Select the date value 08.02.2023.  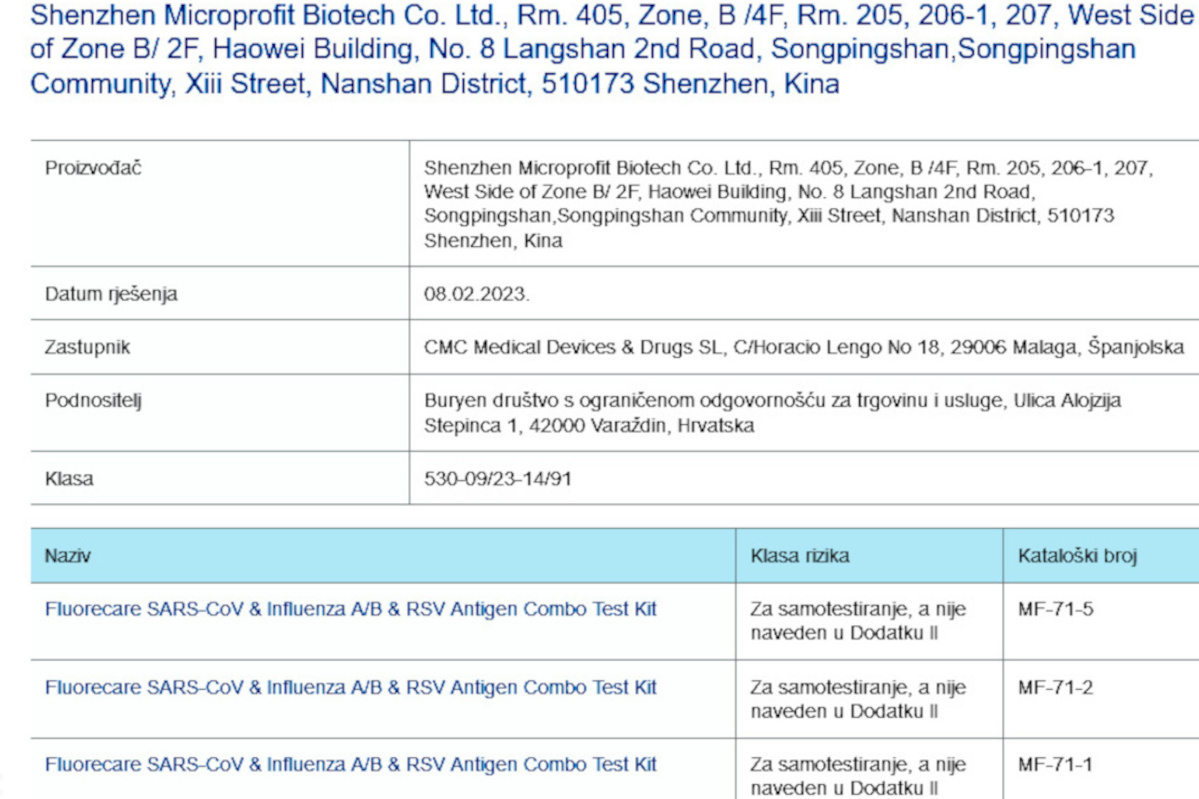476,294
